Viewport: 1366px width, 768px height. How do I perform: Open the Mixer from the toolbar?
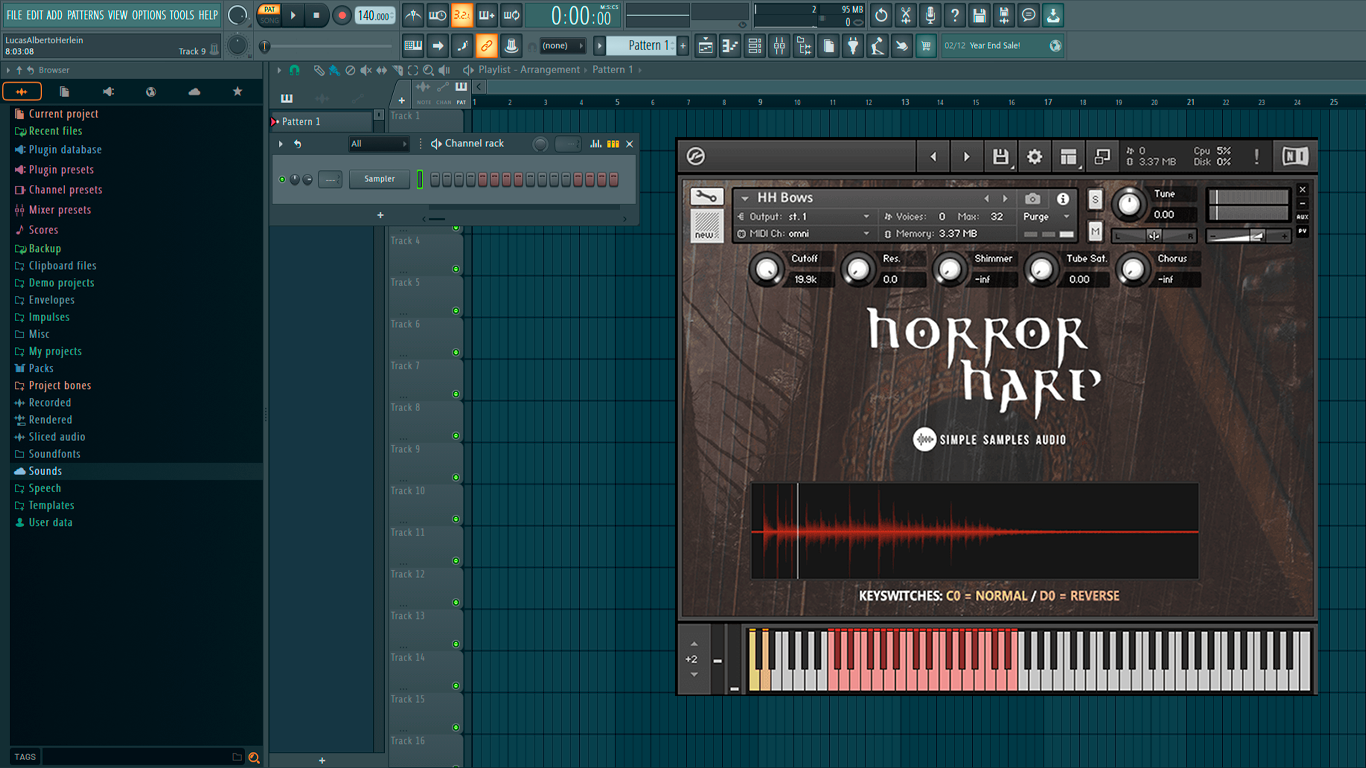(779, 45)
